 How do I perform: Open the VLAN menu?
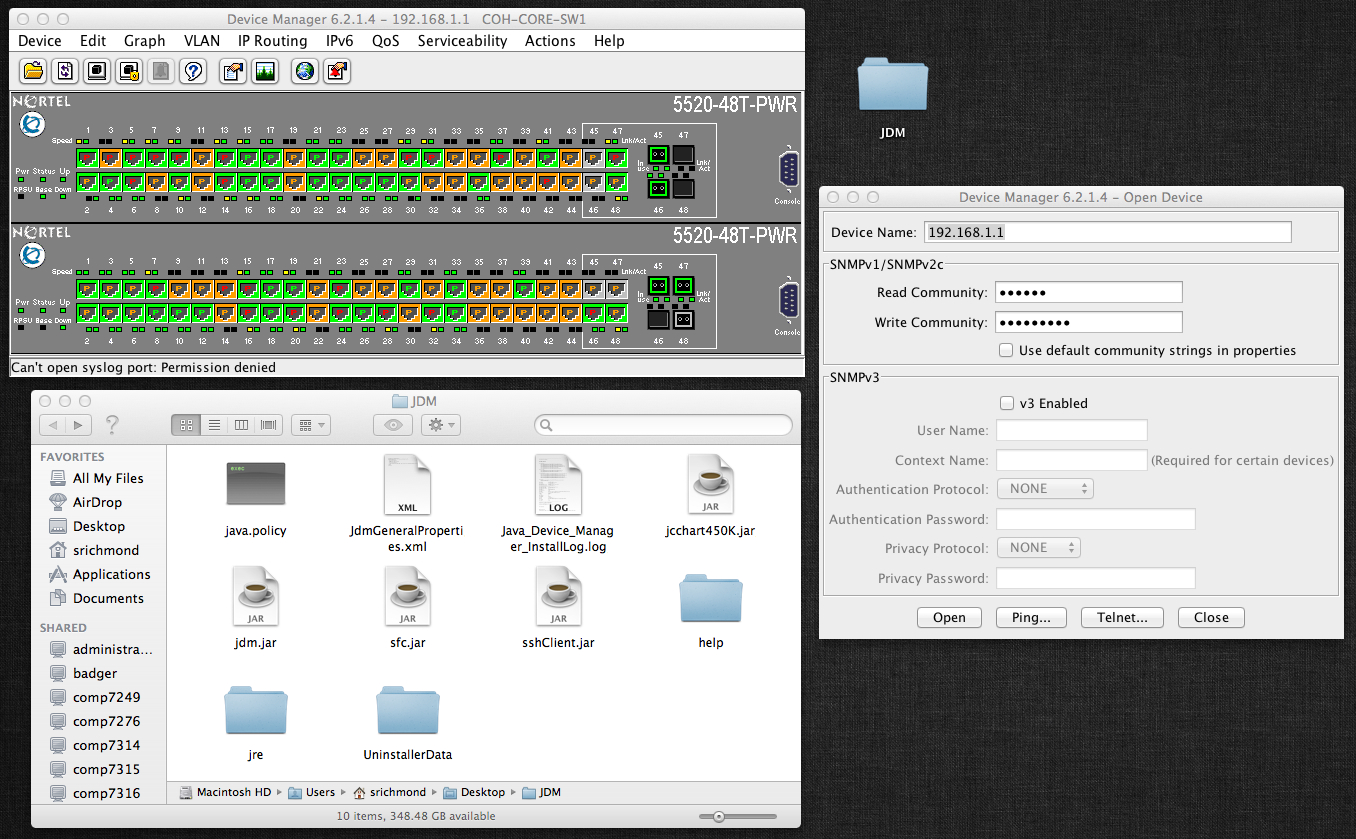click(202, 41)
